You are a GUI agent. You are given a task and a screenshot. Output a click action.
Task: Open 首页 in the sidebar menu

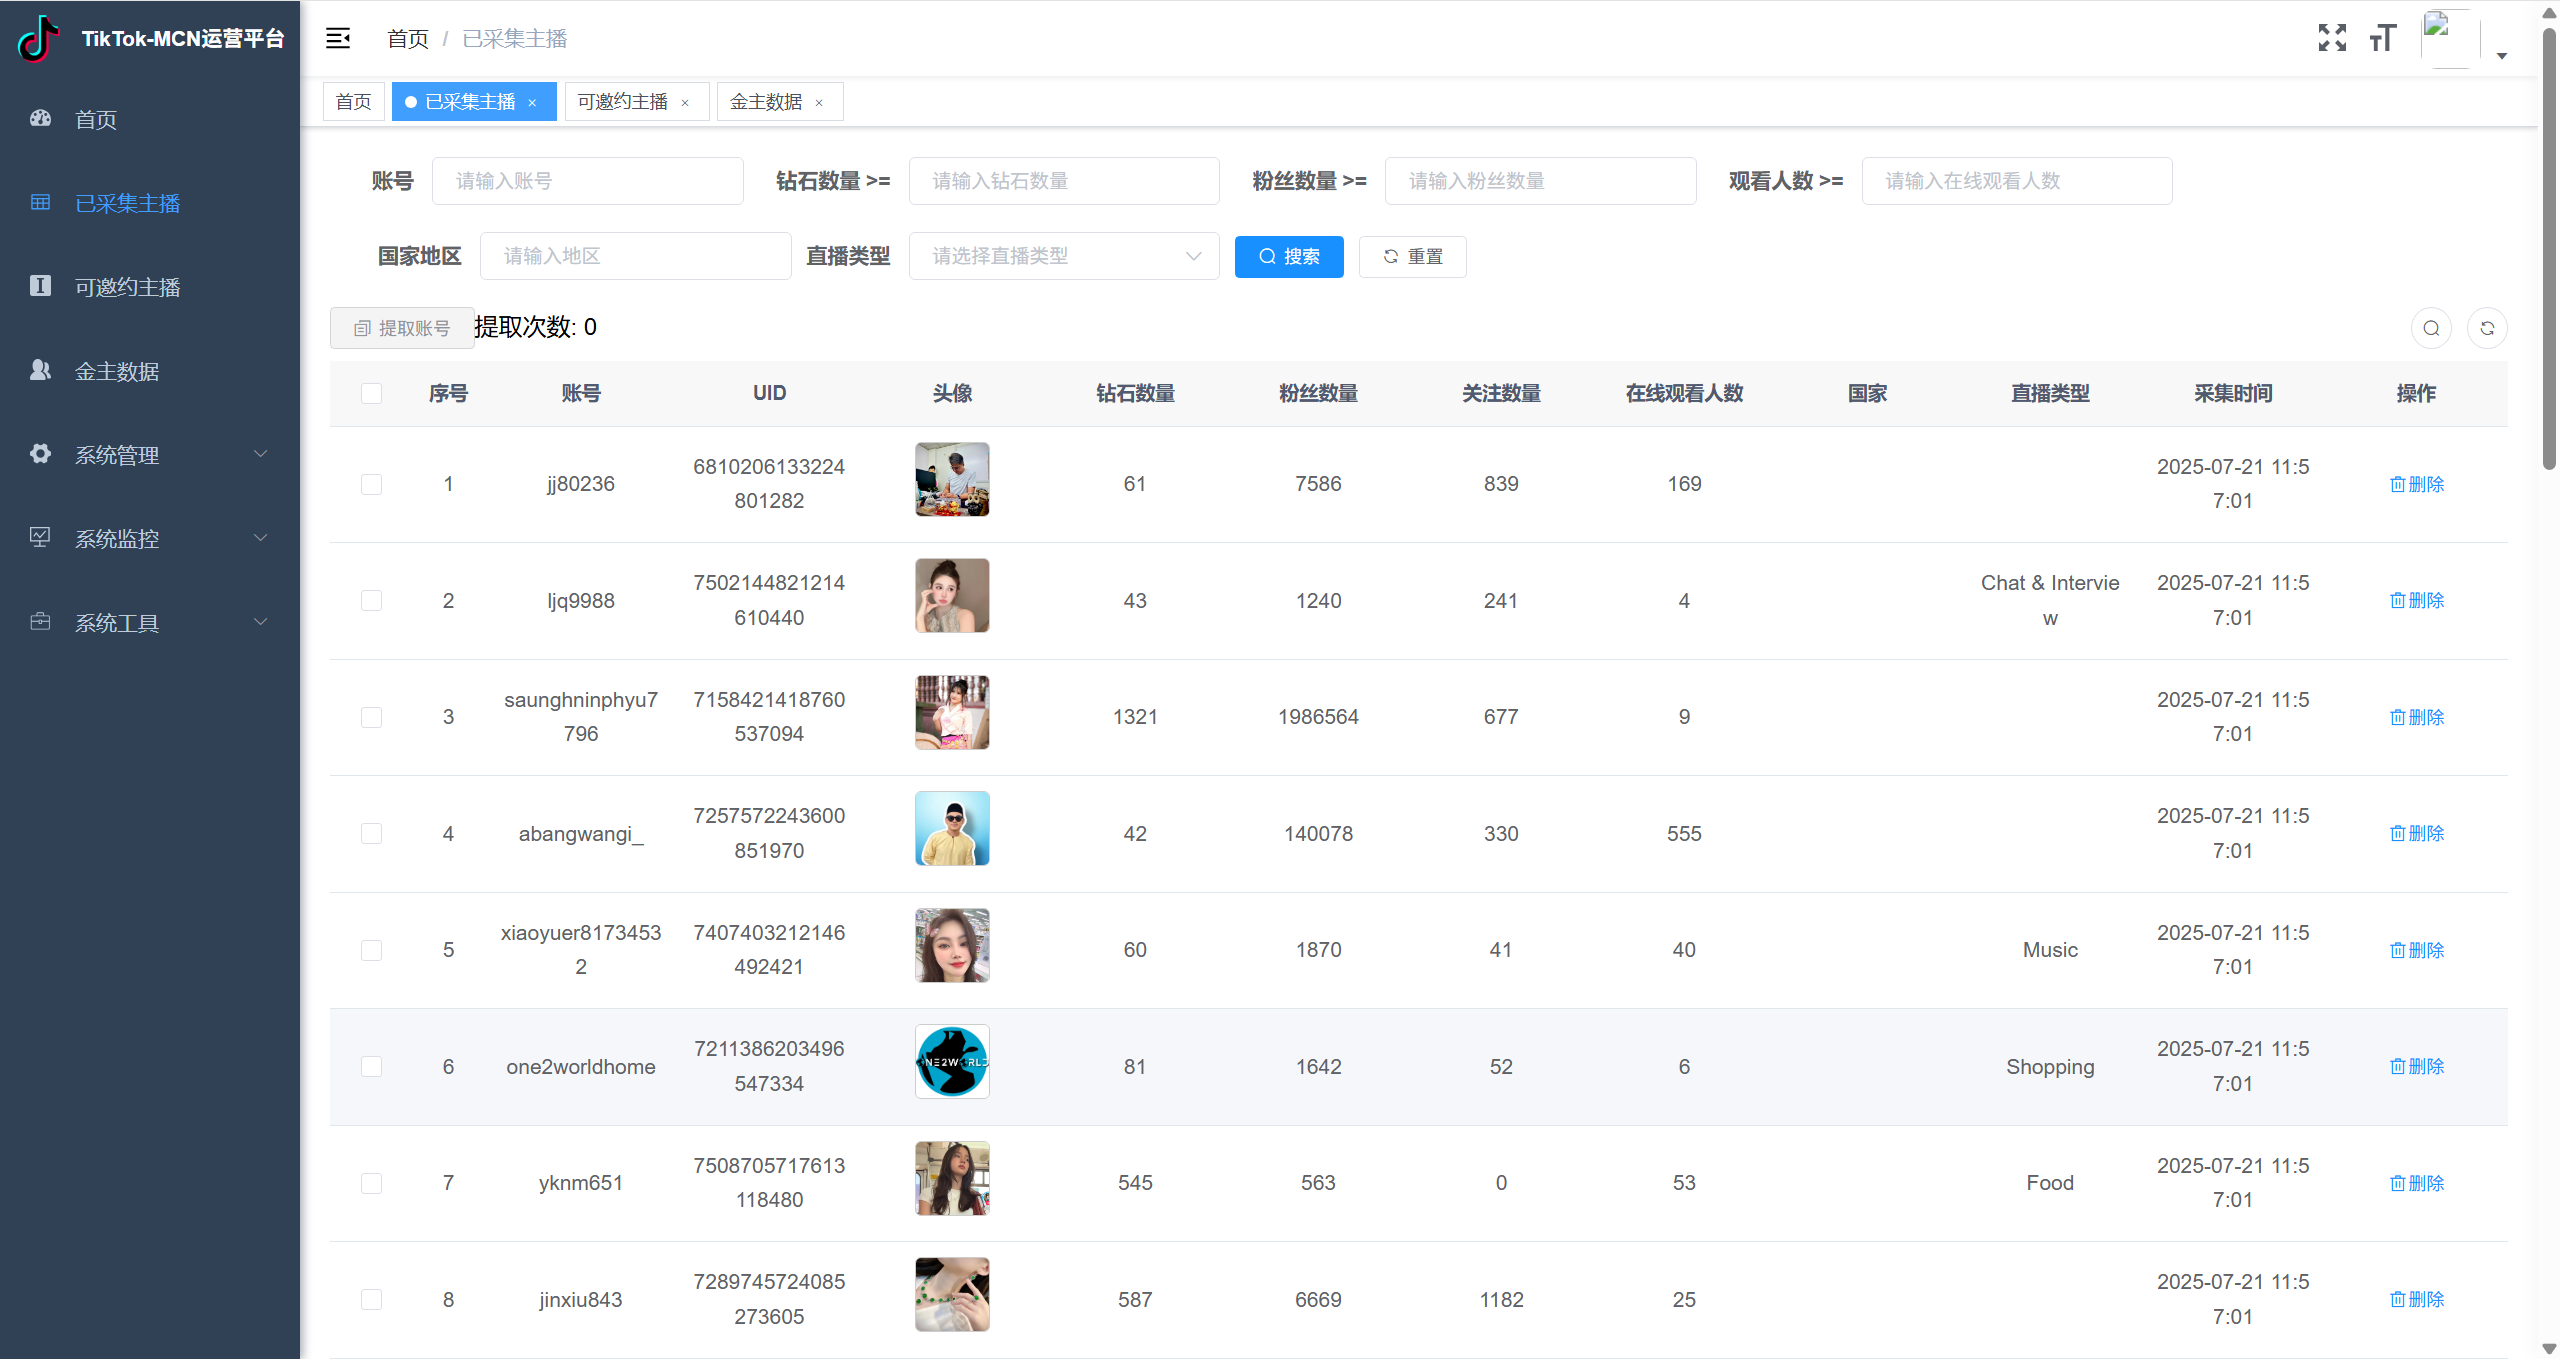point(150,118)
